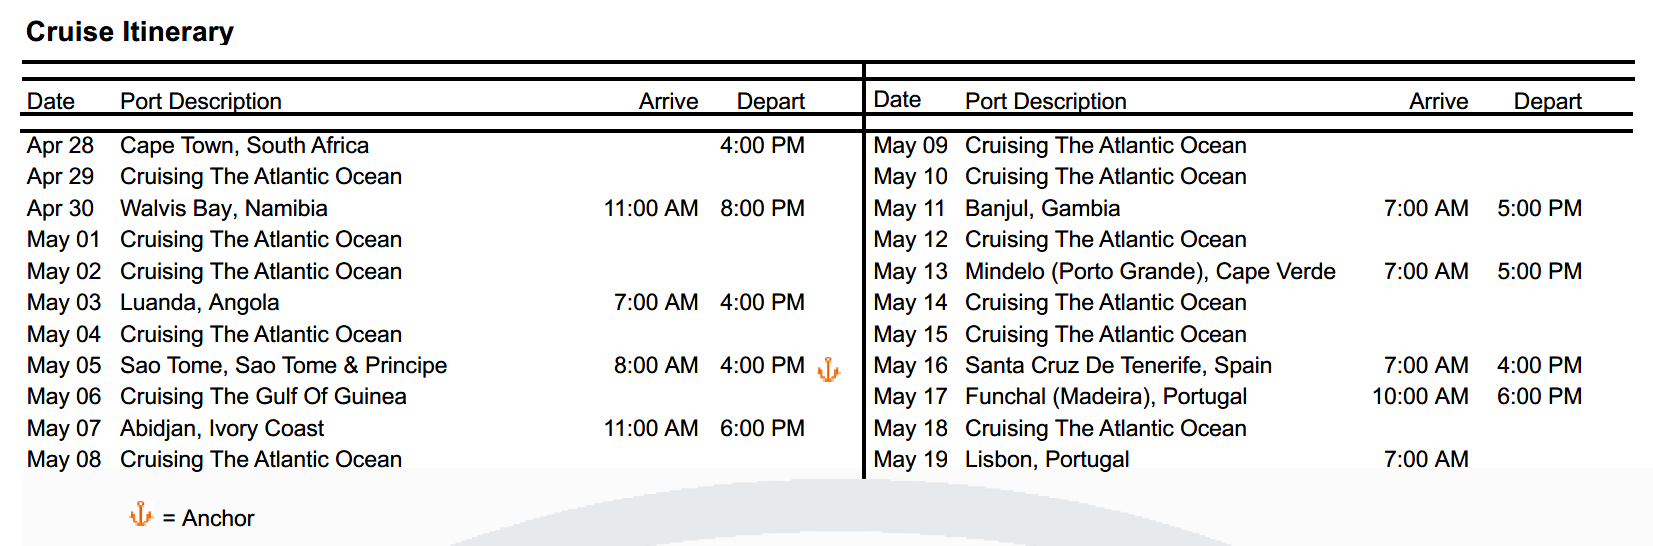Click the '= Anchor' legend label
This screenshot has width=1653, height=546.
point(208,518)
